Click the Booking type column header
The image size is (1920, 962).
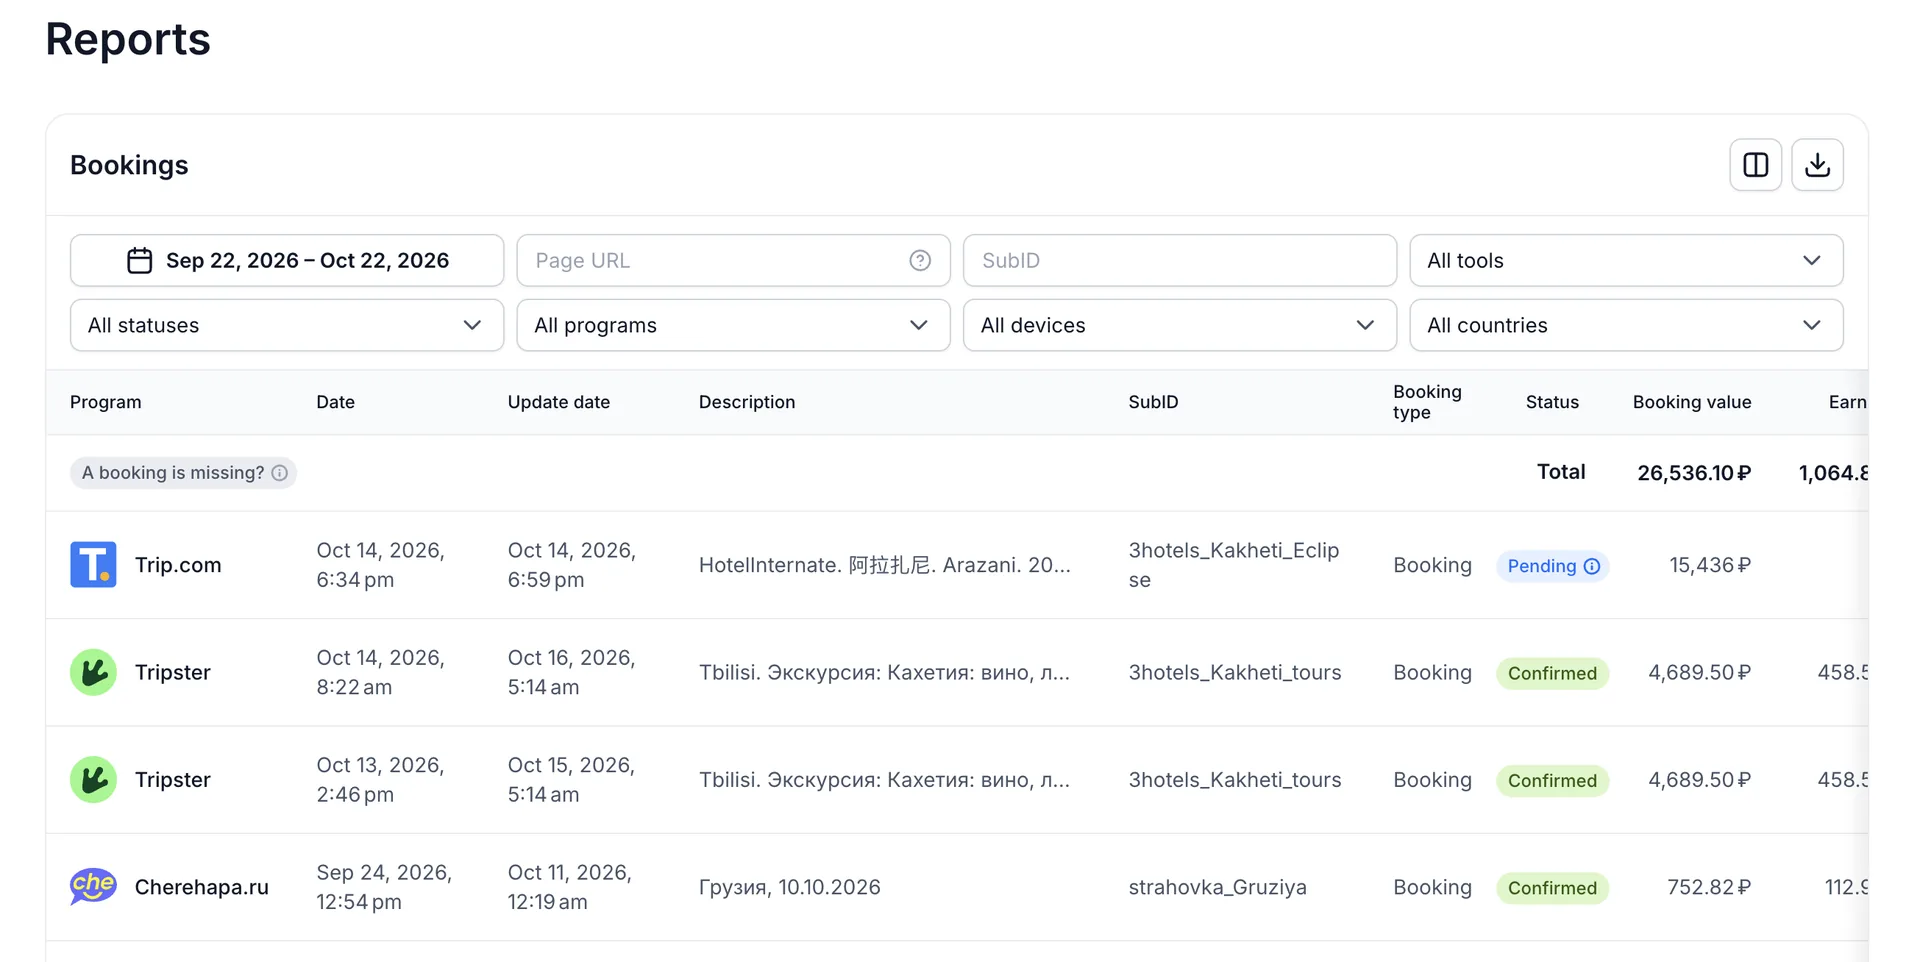coord(1427,402)
